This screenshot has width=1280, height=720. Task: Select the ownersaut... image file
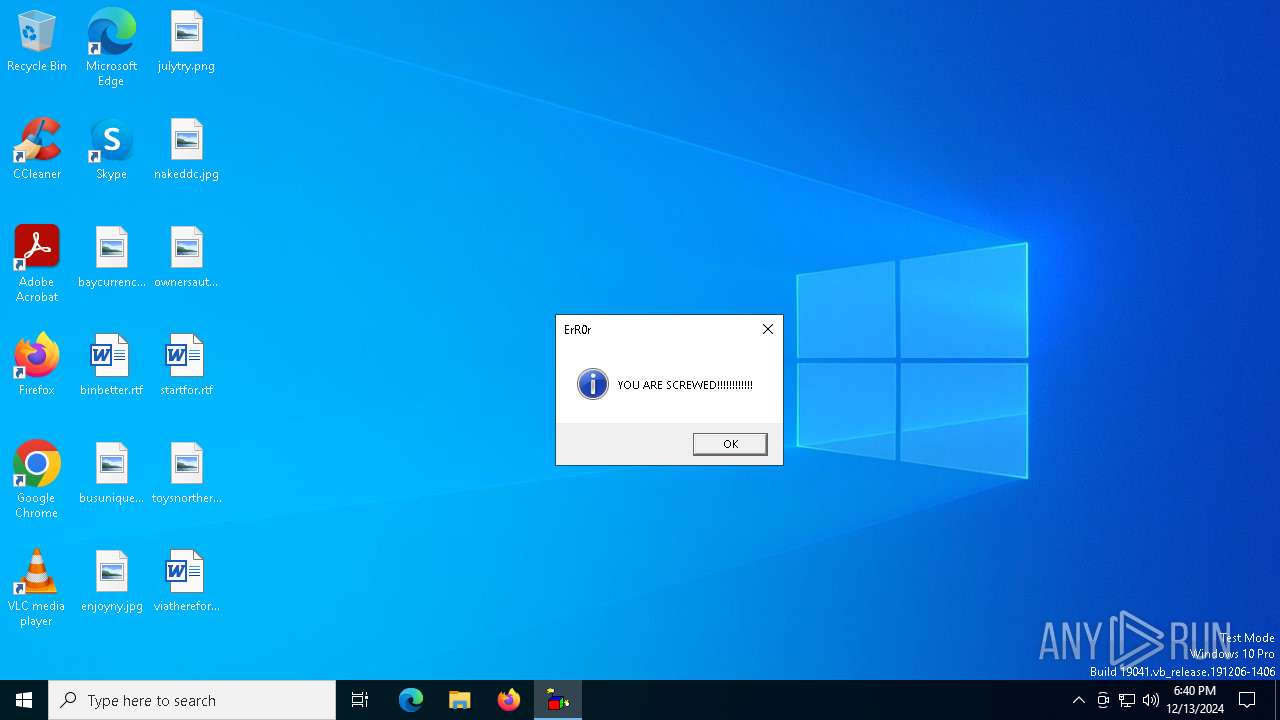[186, 258]
